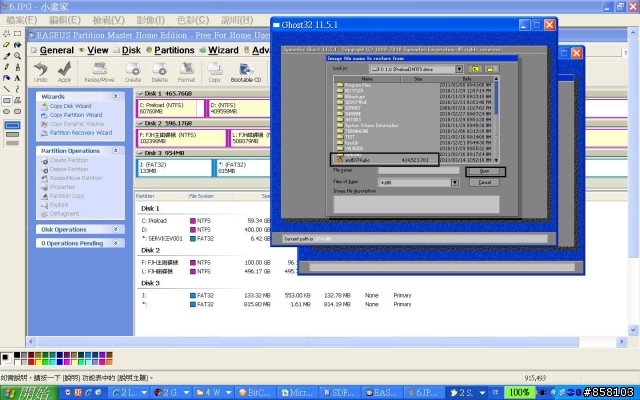
Task: Click the Resize/Move icon in EASEUS toolbar
Action: [99, 72]
